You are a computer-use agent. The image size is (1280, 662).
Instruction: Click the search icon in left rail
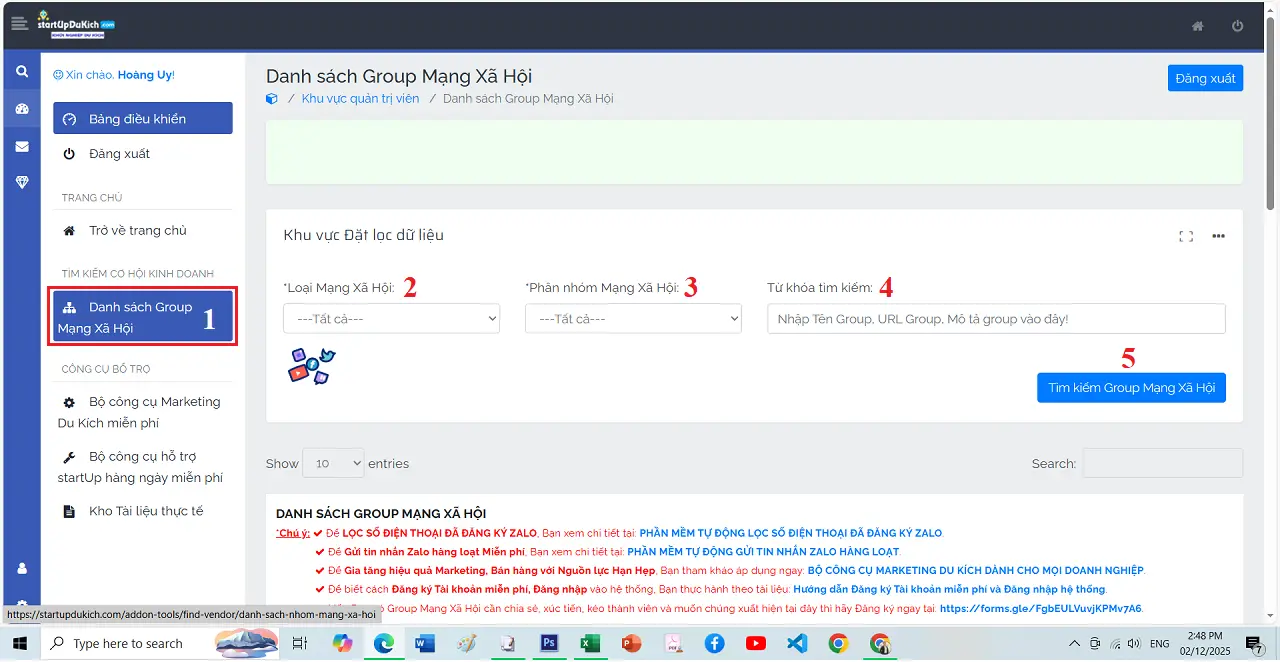21,72
